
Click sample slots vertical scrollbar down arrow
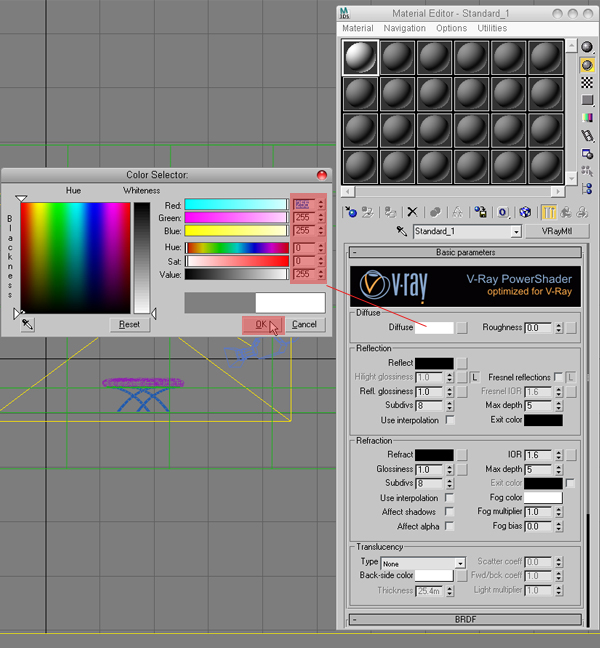(x=571, y=179)
